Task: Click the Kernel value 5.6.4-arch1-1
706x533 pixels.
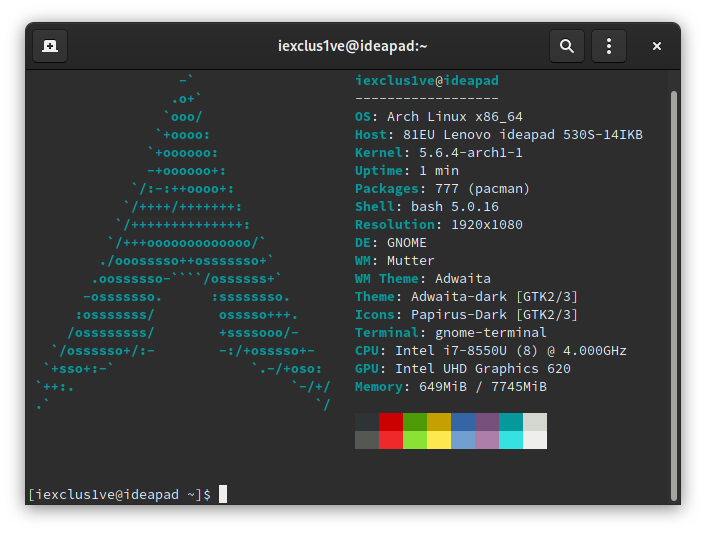Action: (471, 153)
